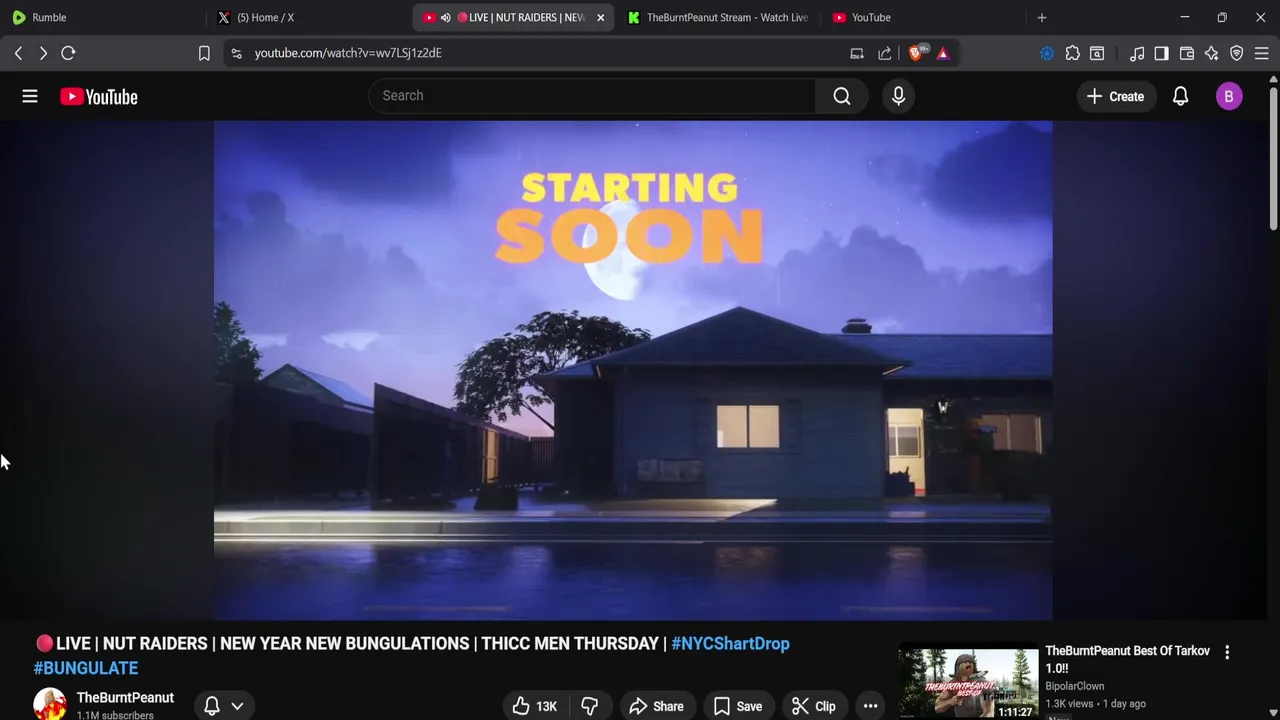
Task: Create a clip with the Clip button
Action: point(814,706)
